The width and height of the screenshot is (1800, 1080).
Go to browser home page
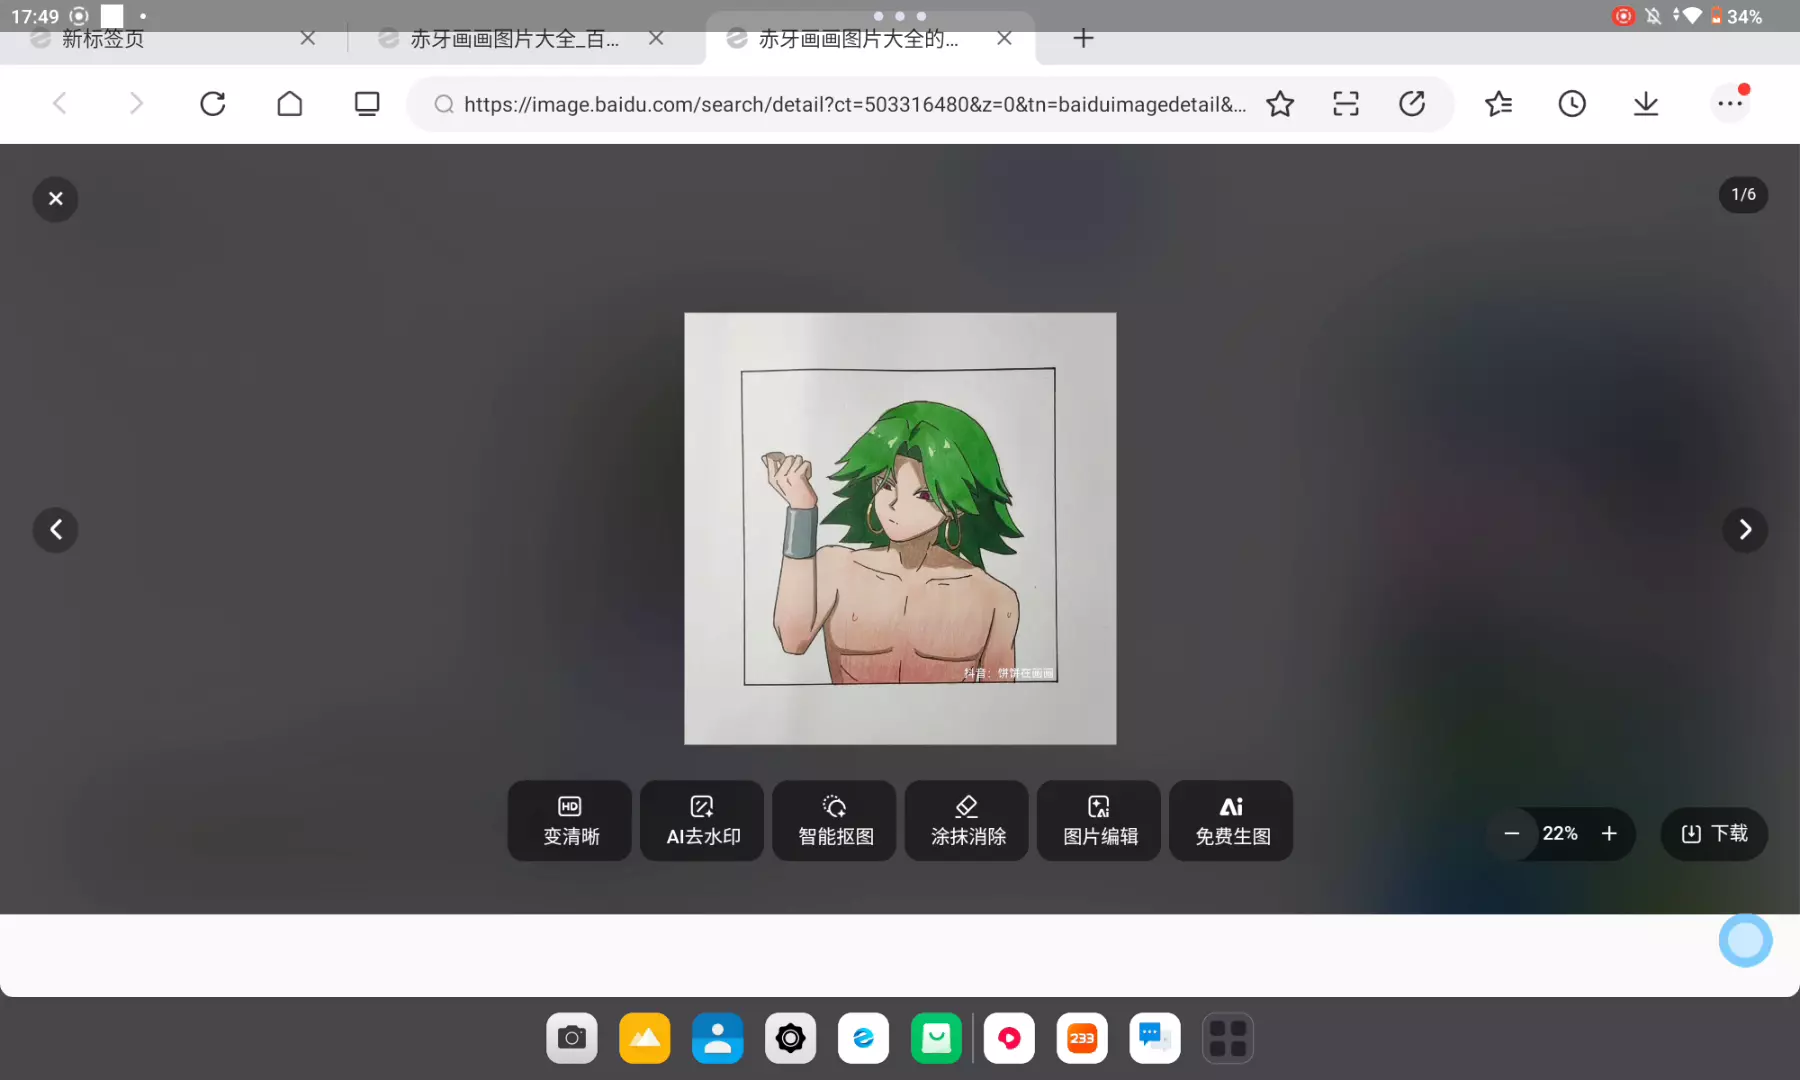click(289, 104)
